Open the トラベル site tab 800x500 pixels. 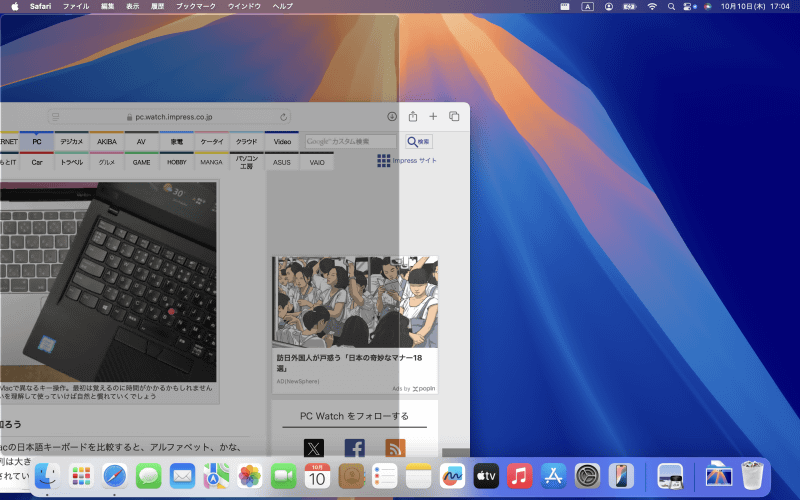[x=71, y=162]
